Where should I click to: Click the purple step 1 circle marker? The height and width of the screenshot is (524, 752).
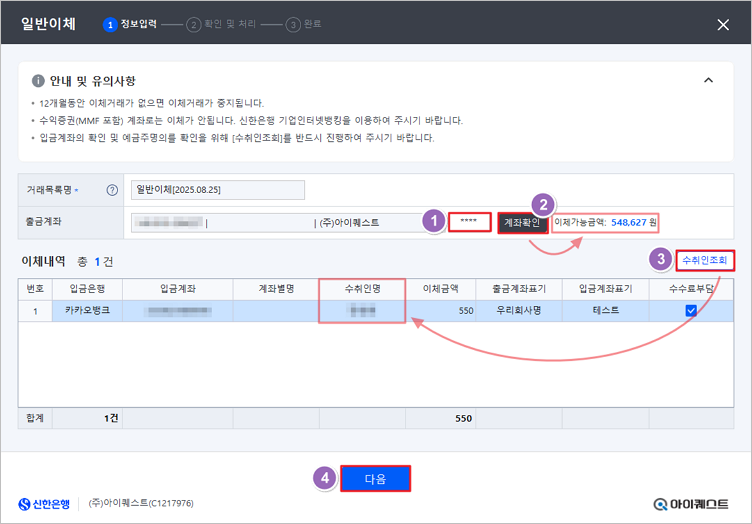[432, 221]
